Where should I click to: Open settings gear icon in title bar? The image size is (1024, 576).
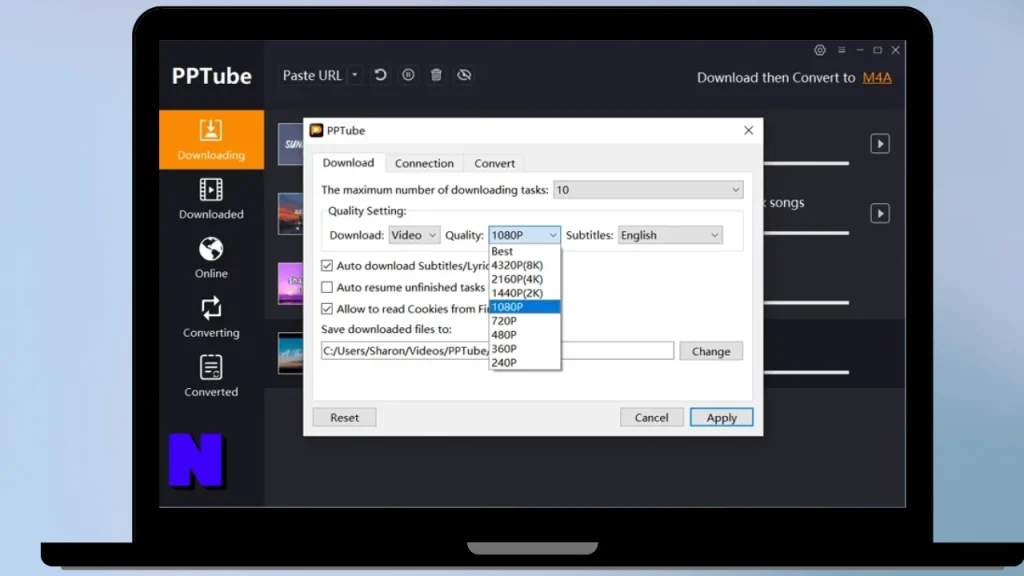pyautogui.click(x=820, y=50)
